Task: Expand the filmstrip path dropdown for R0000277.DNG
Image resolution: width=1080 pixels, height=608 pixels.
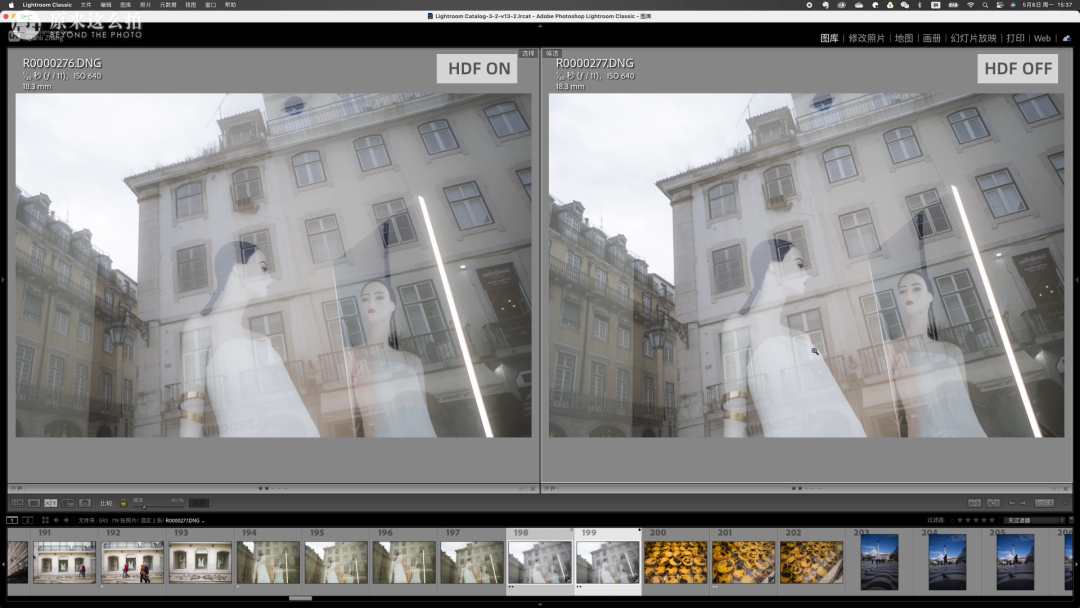Action: coord(203,521)
